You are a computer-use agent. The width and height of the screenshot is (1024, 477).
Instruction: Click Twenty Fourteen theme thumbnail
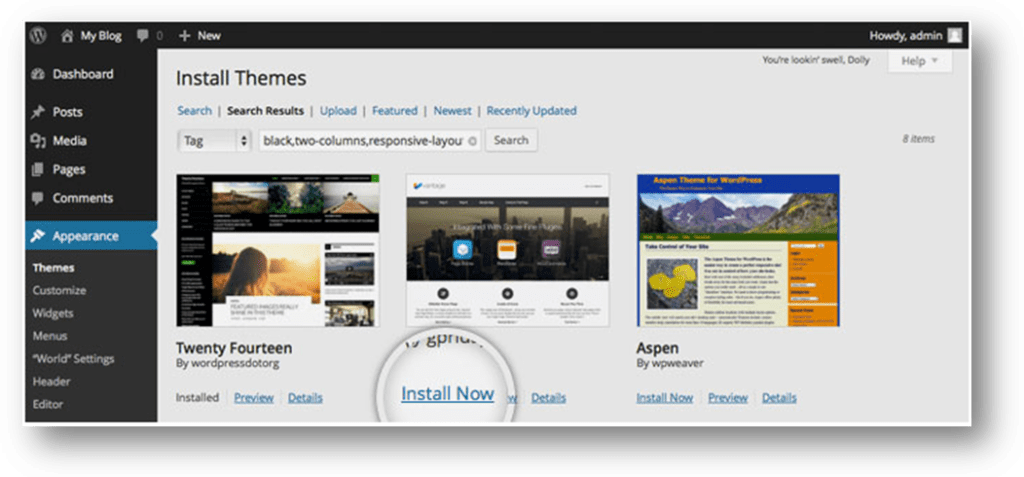[x=278, y=250]
